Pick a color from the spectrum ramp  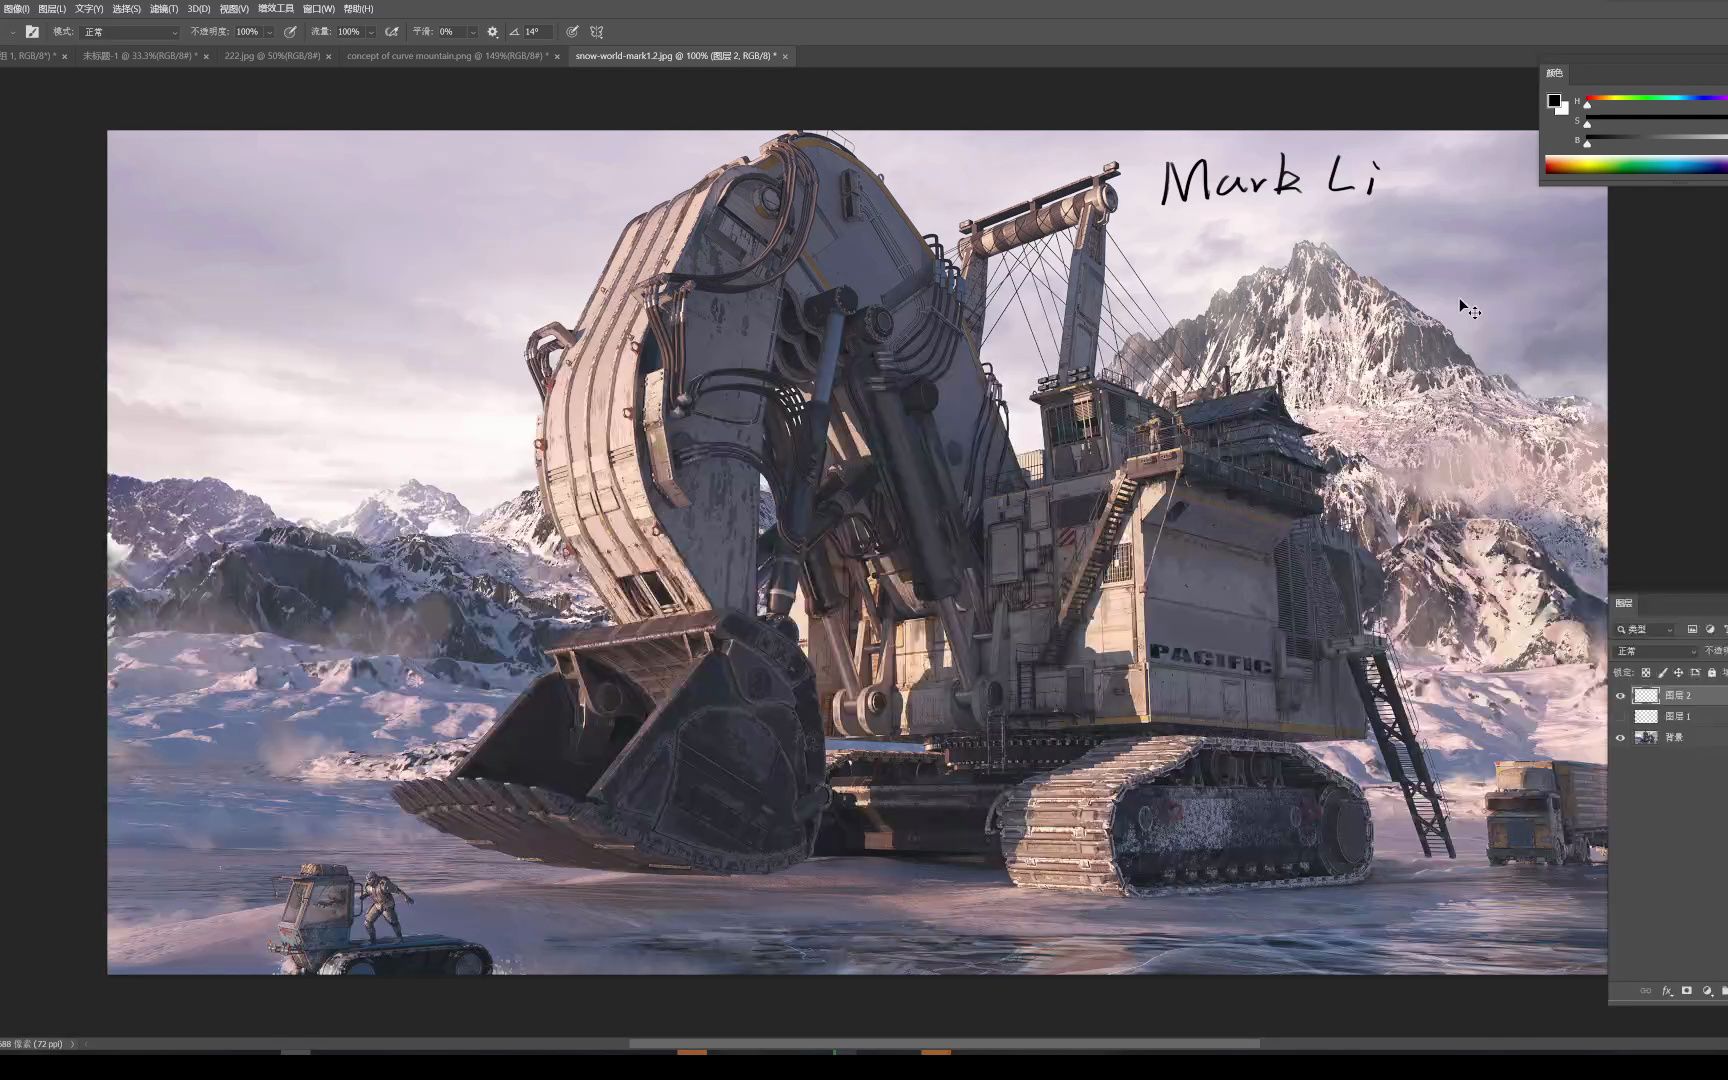click(1636, 165)
